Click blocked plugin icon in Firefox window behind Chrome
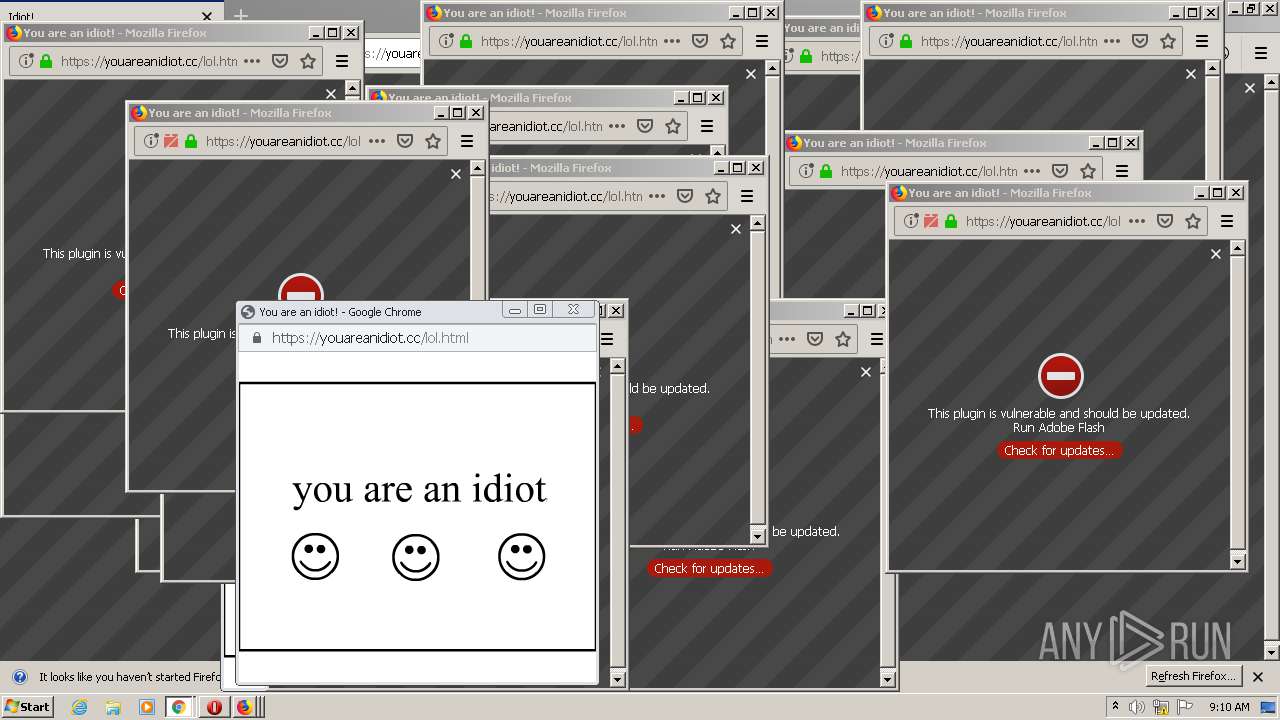The height and width of the screenshot is (720, 1280). click(171, 141)
